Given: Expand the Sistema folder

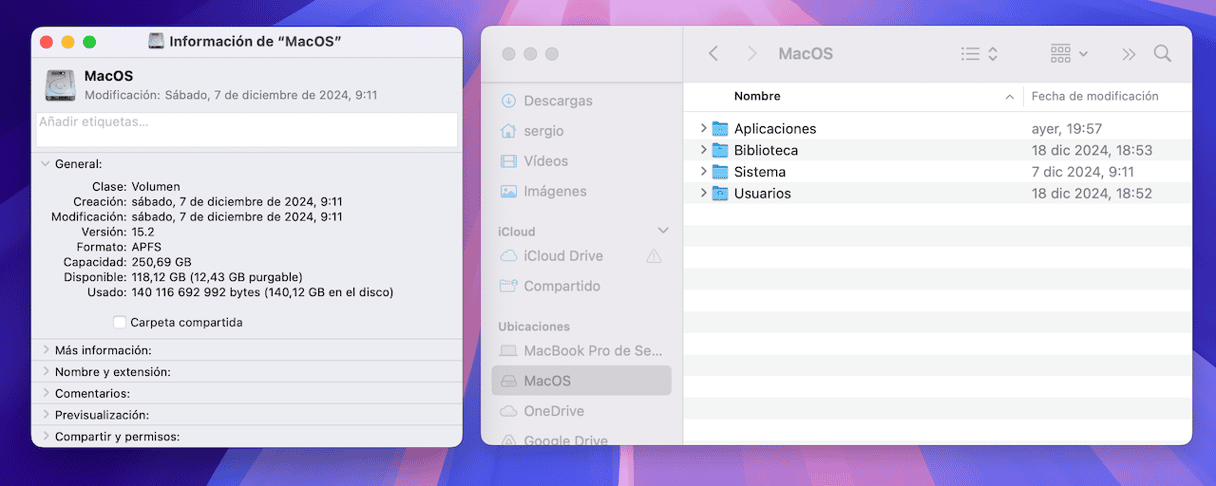Looking at the screenshot, I should click(x=703, y=172).
